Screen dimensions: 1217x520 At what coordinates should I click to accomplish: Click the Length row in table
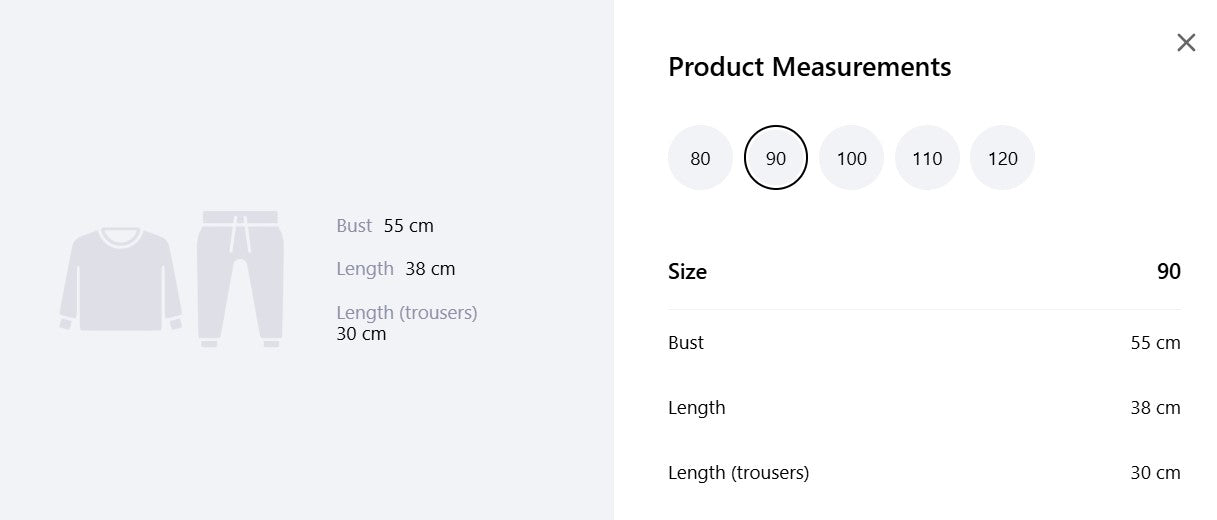pyautogui.click(x=924, y=408)
